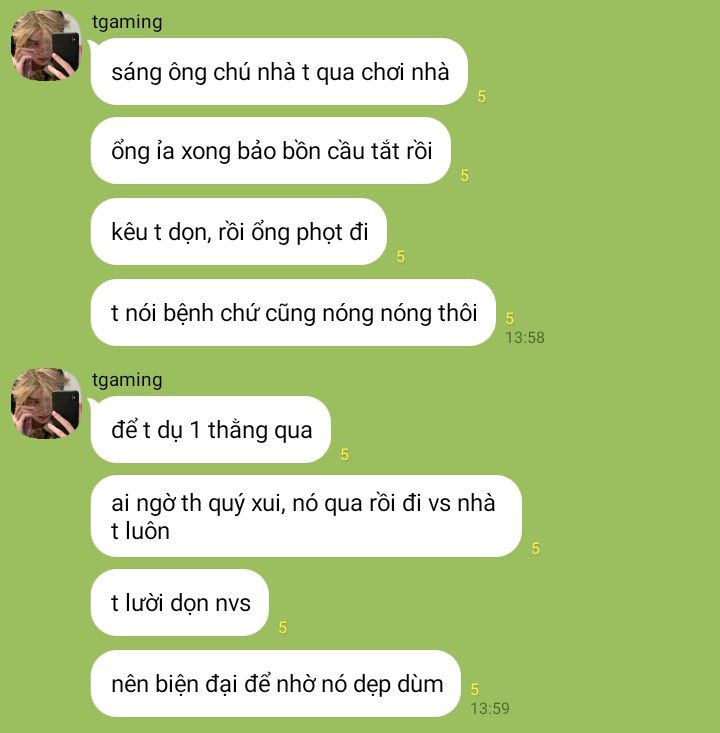This screenshot has width=720, height=733.
Task: Select message 'kêu t dọn, rồi ổng phọt đi'
Action: [238, 231]
